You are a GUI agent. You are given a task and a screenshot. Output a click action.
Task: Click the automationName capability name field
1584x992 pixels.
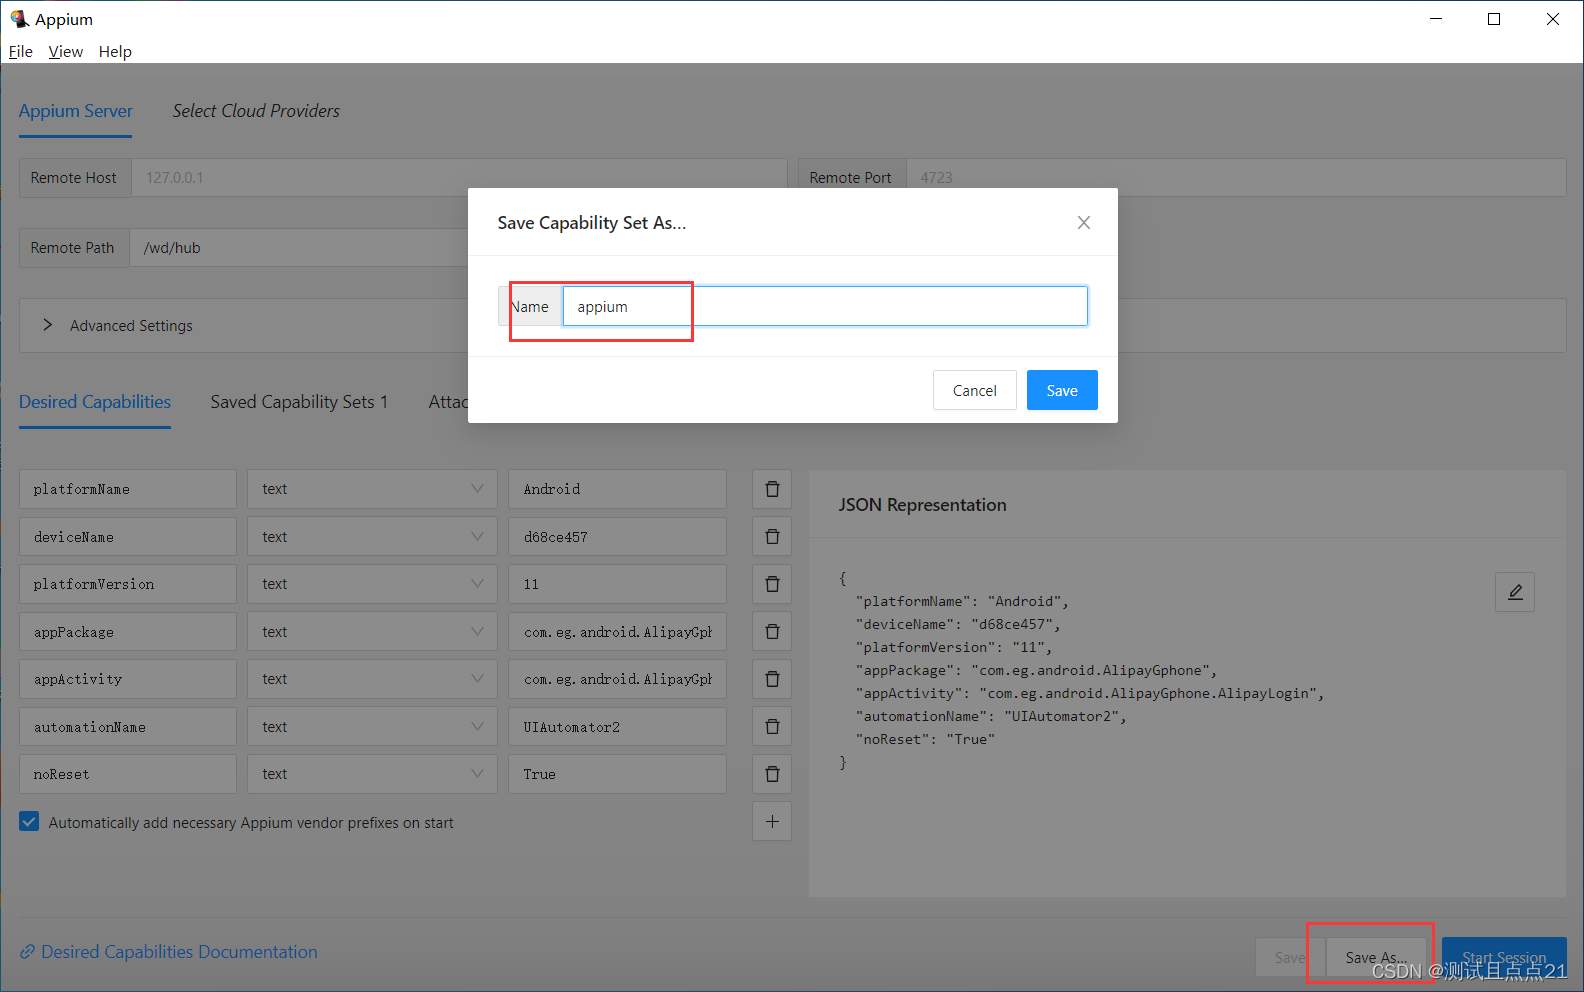tap(128, 727)
